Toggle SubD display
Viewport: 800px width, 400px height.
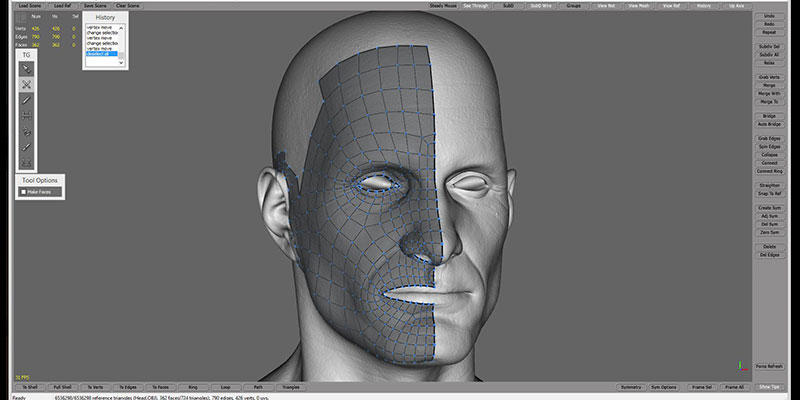click(x=509, y=6)
